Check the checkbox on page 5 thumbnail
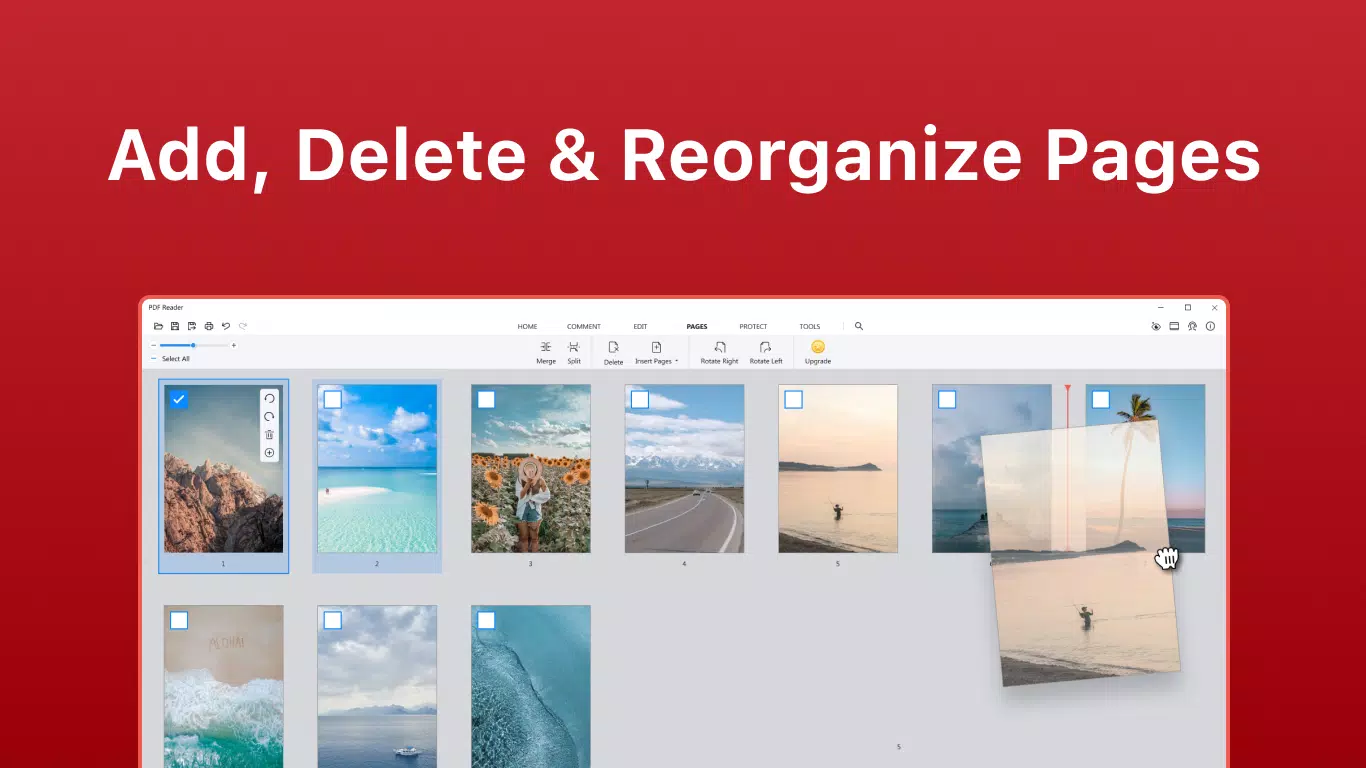This screenshot has width=1366, height=768. pyautogui.click(x=793, y=400)
